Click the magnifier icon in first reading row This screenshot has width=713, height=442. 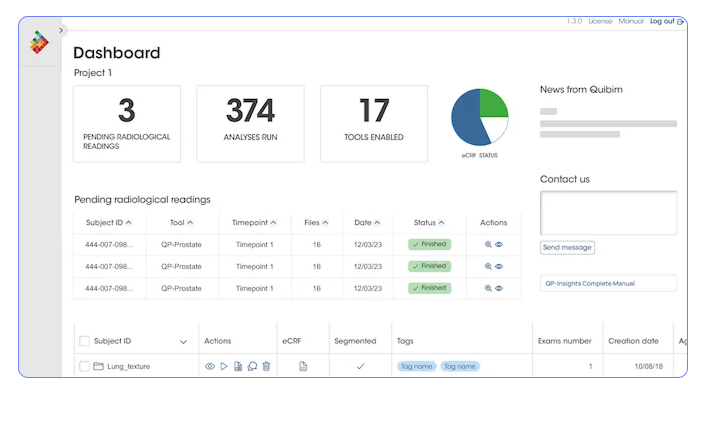[488, 244]
